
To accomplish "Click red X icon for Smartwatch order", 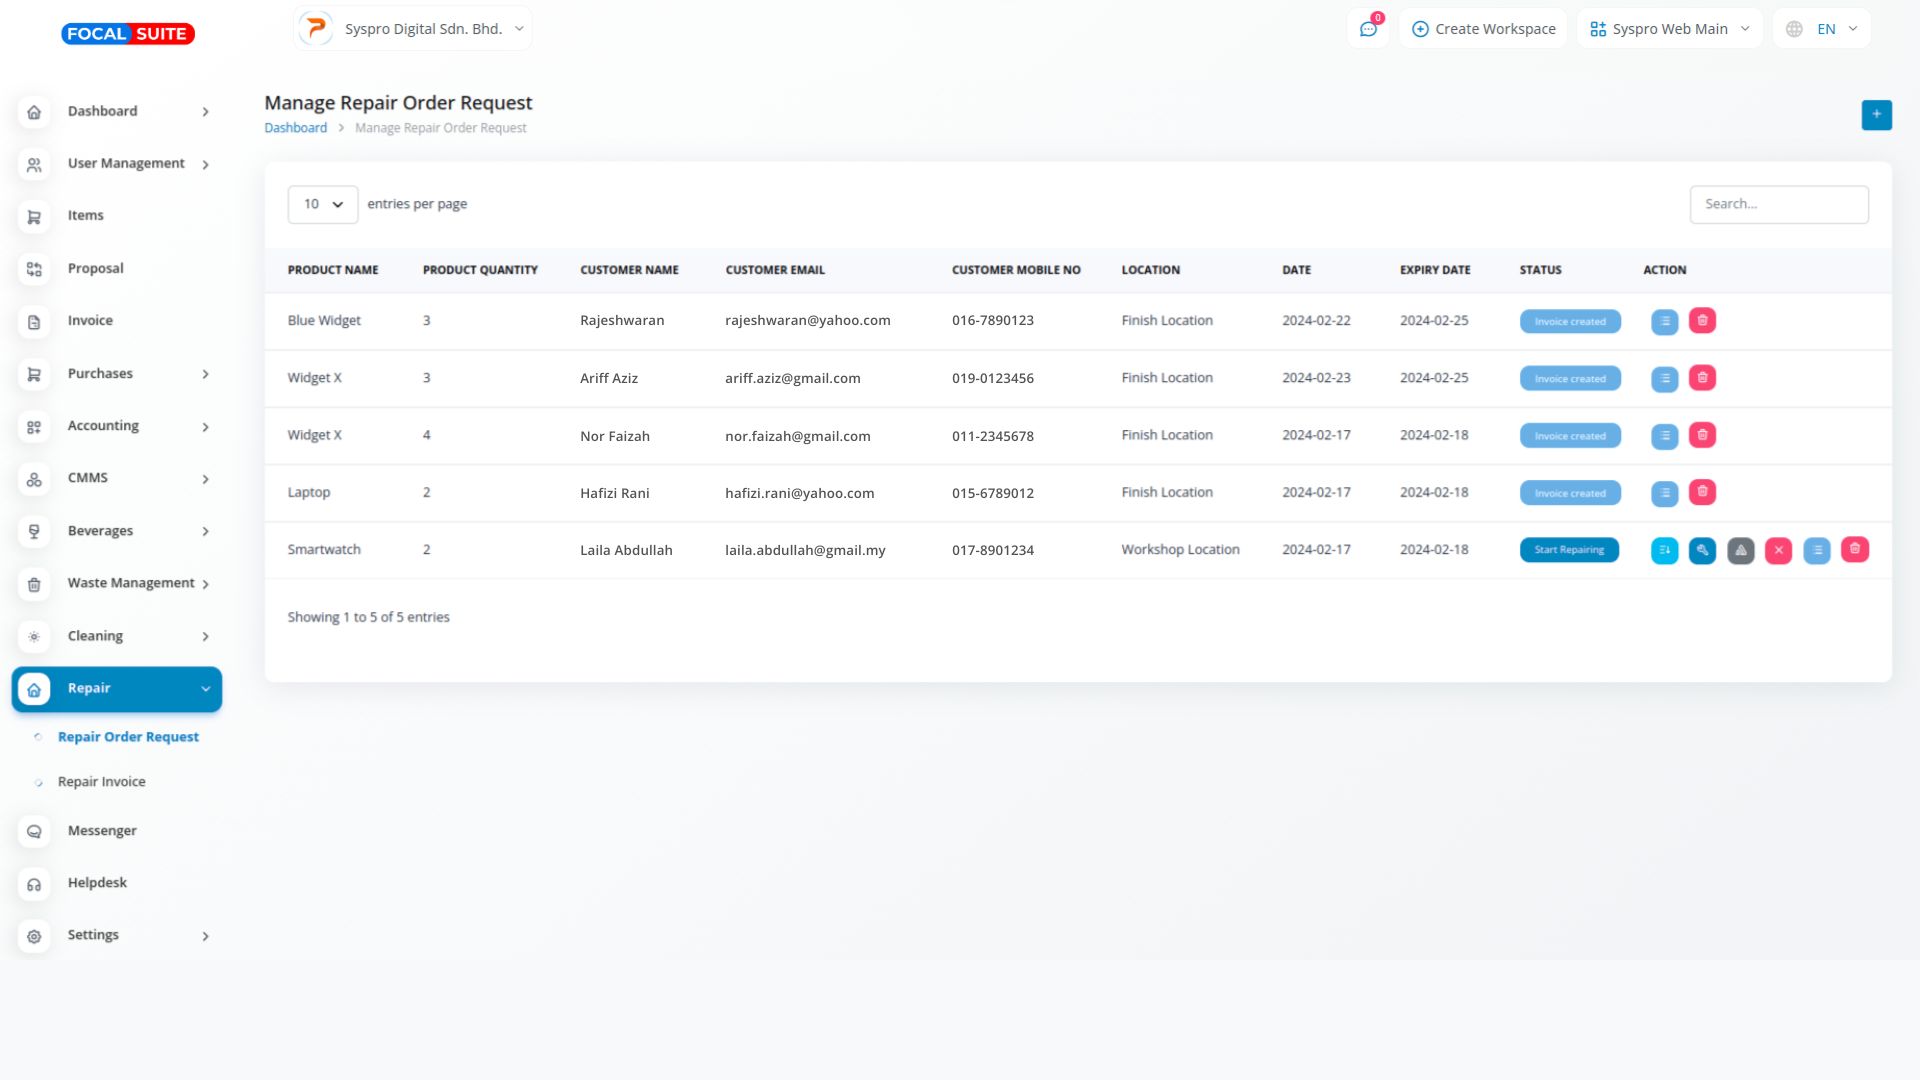I will pos(1778,550).
